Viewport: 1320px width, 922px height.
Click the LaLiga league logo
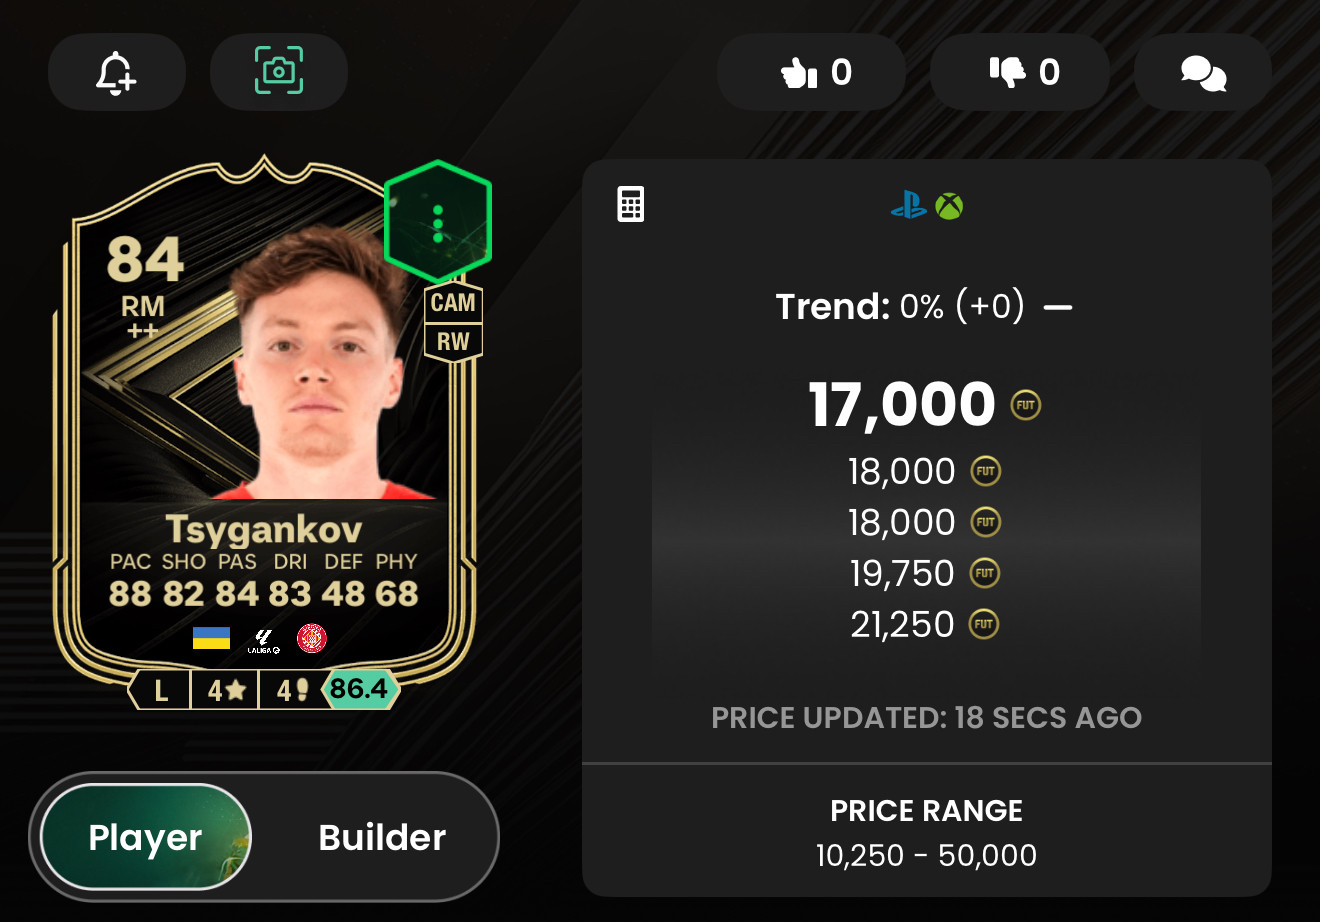click(x=264, y=641)
